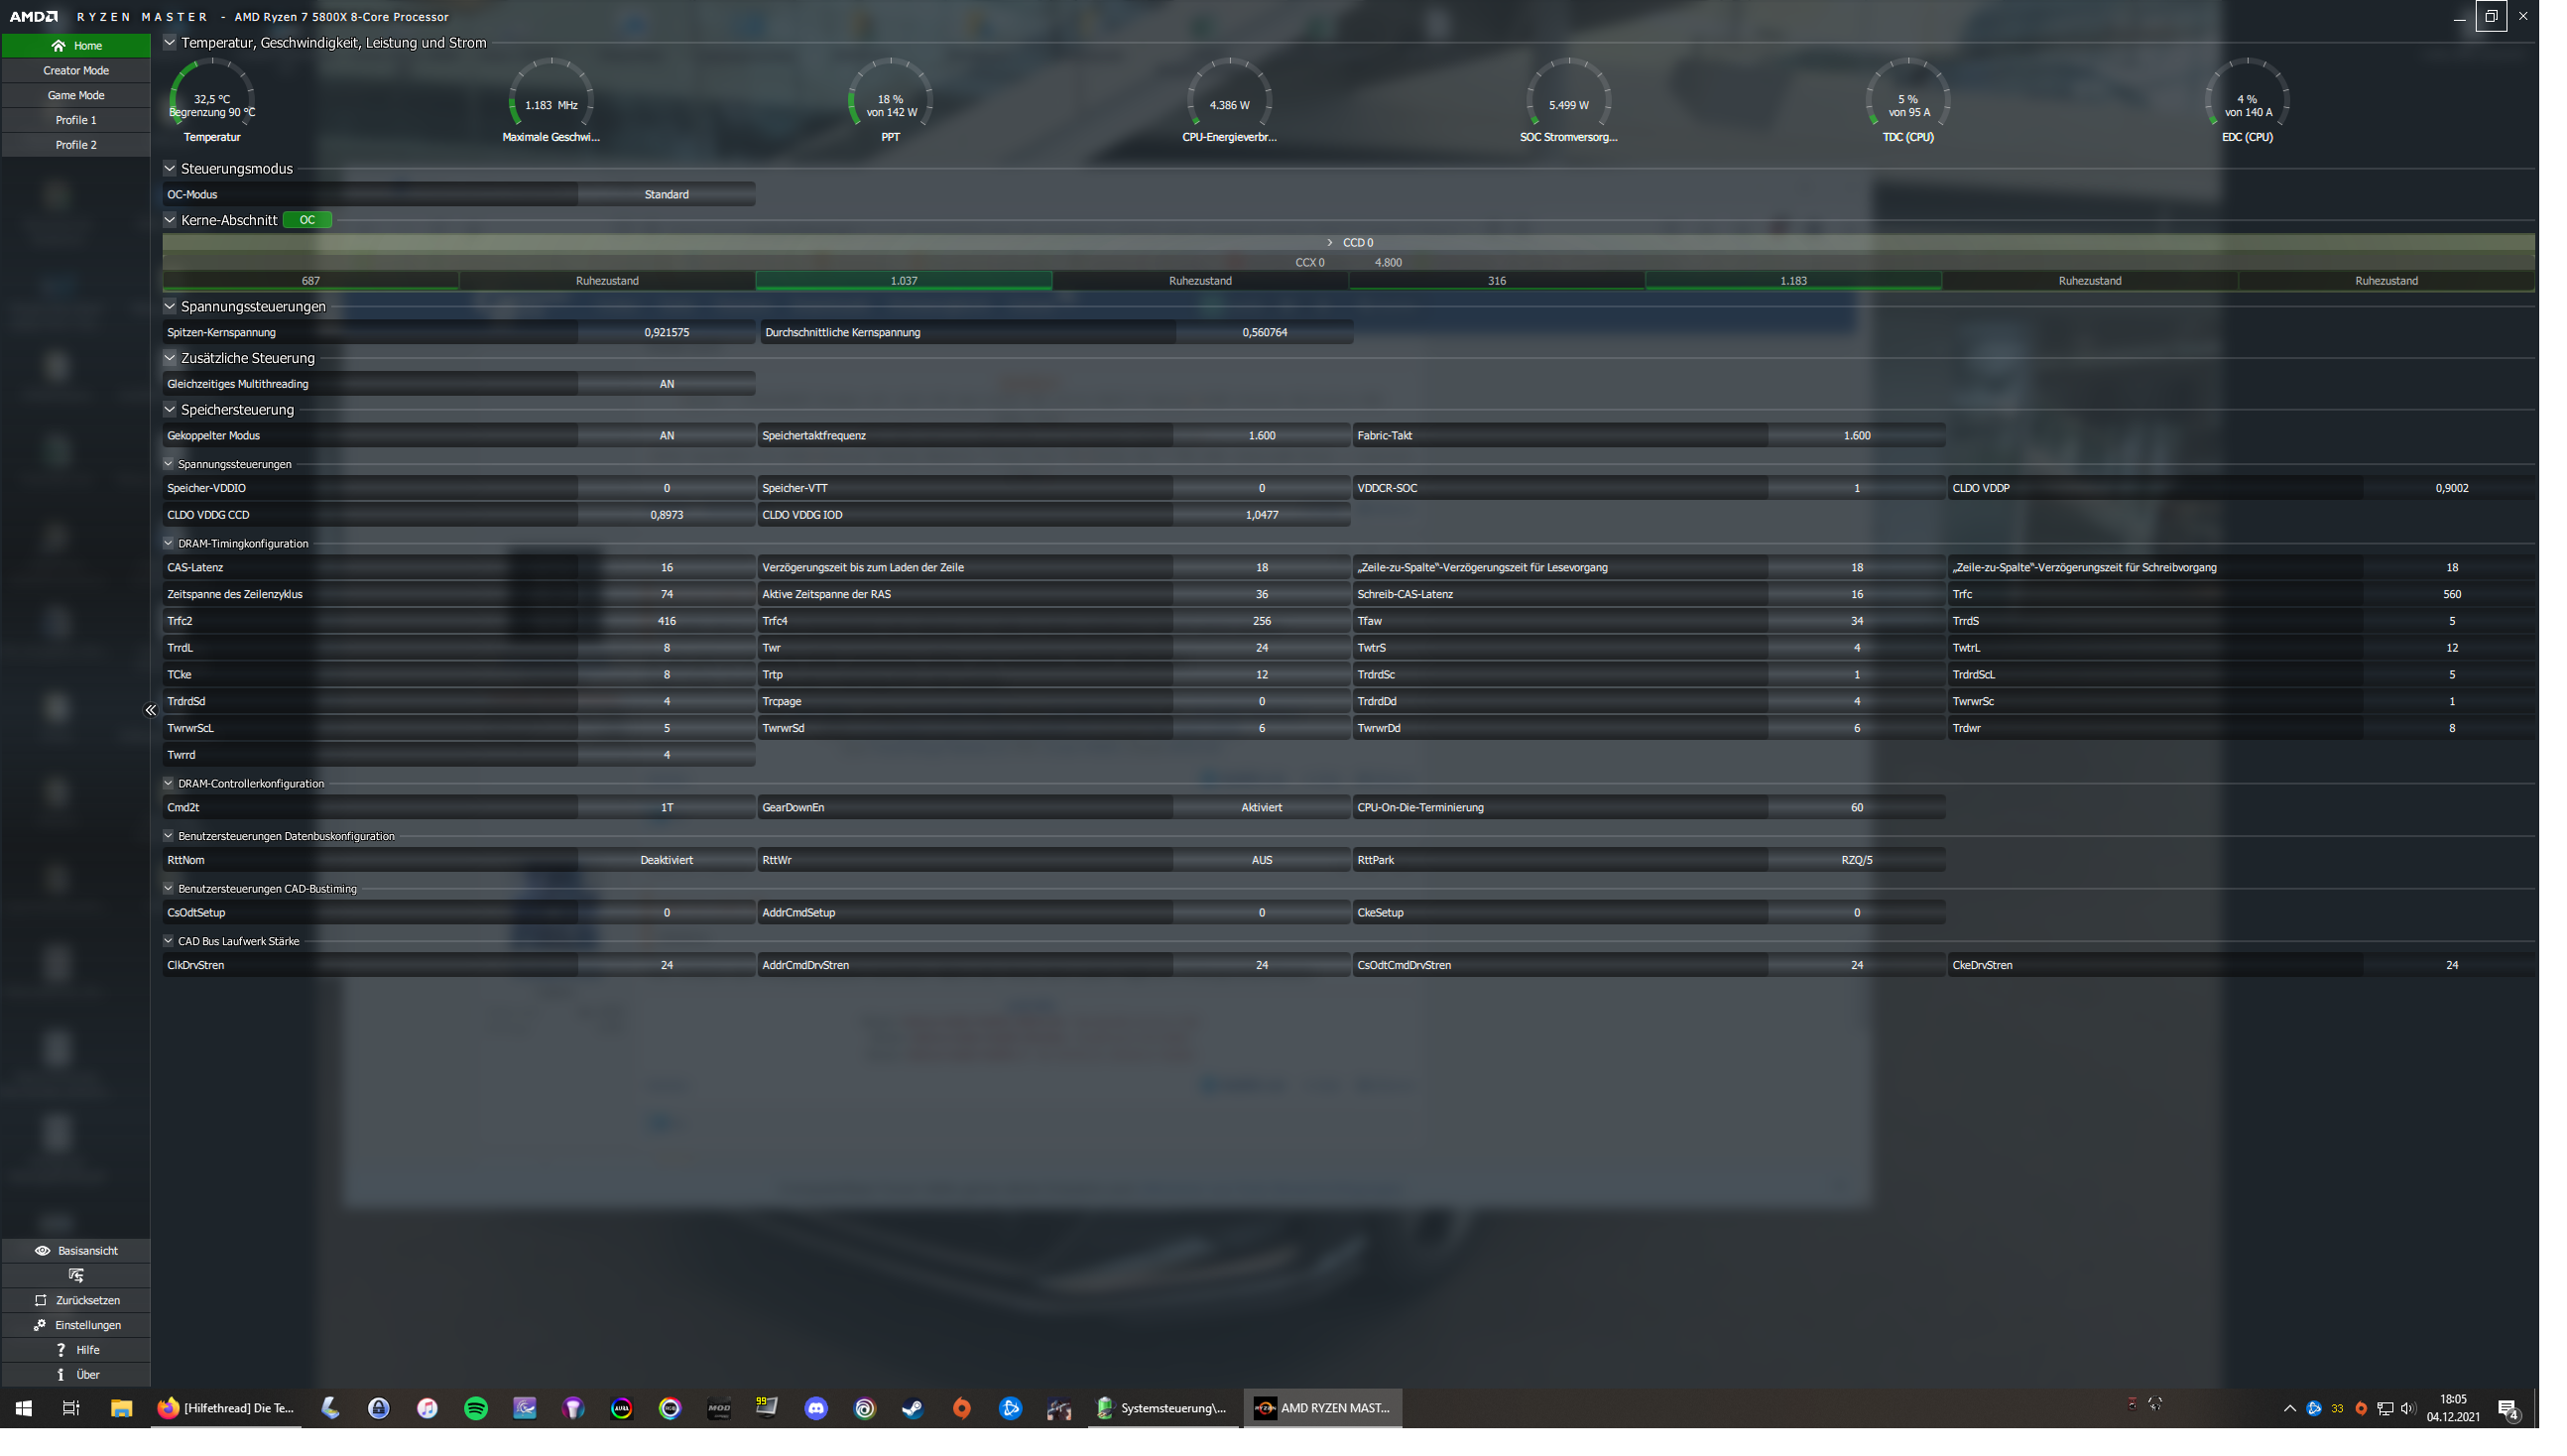Screen dimensions: 2567x1456
Task: Expand the CCD 0 chevron
Action: click(x=1329, y=243)
